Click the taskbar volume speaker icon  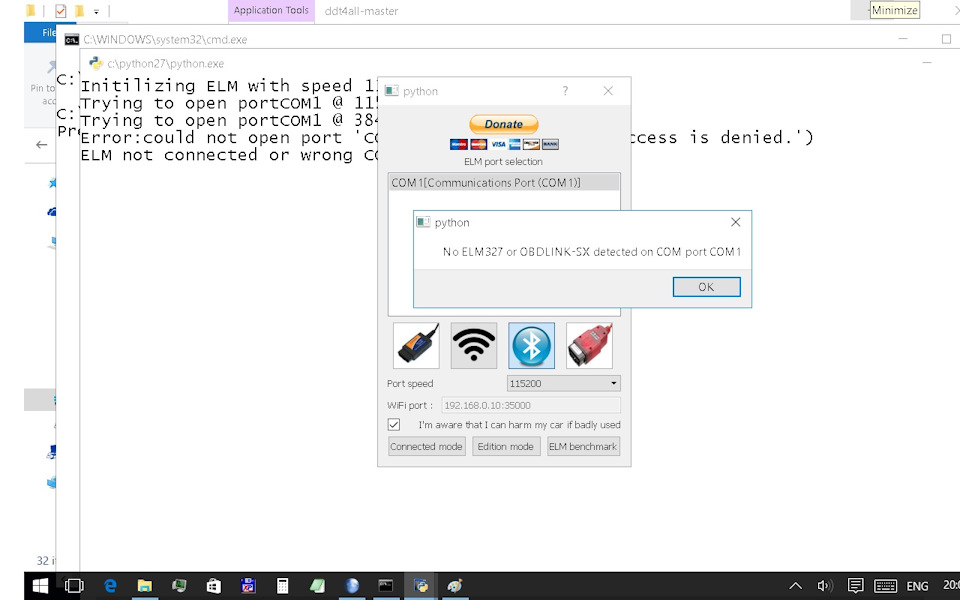coord(825,586)
